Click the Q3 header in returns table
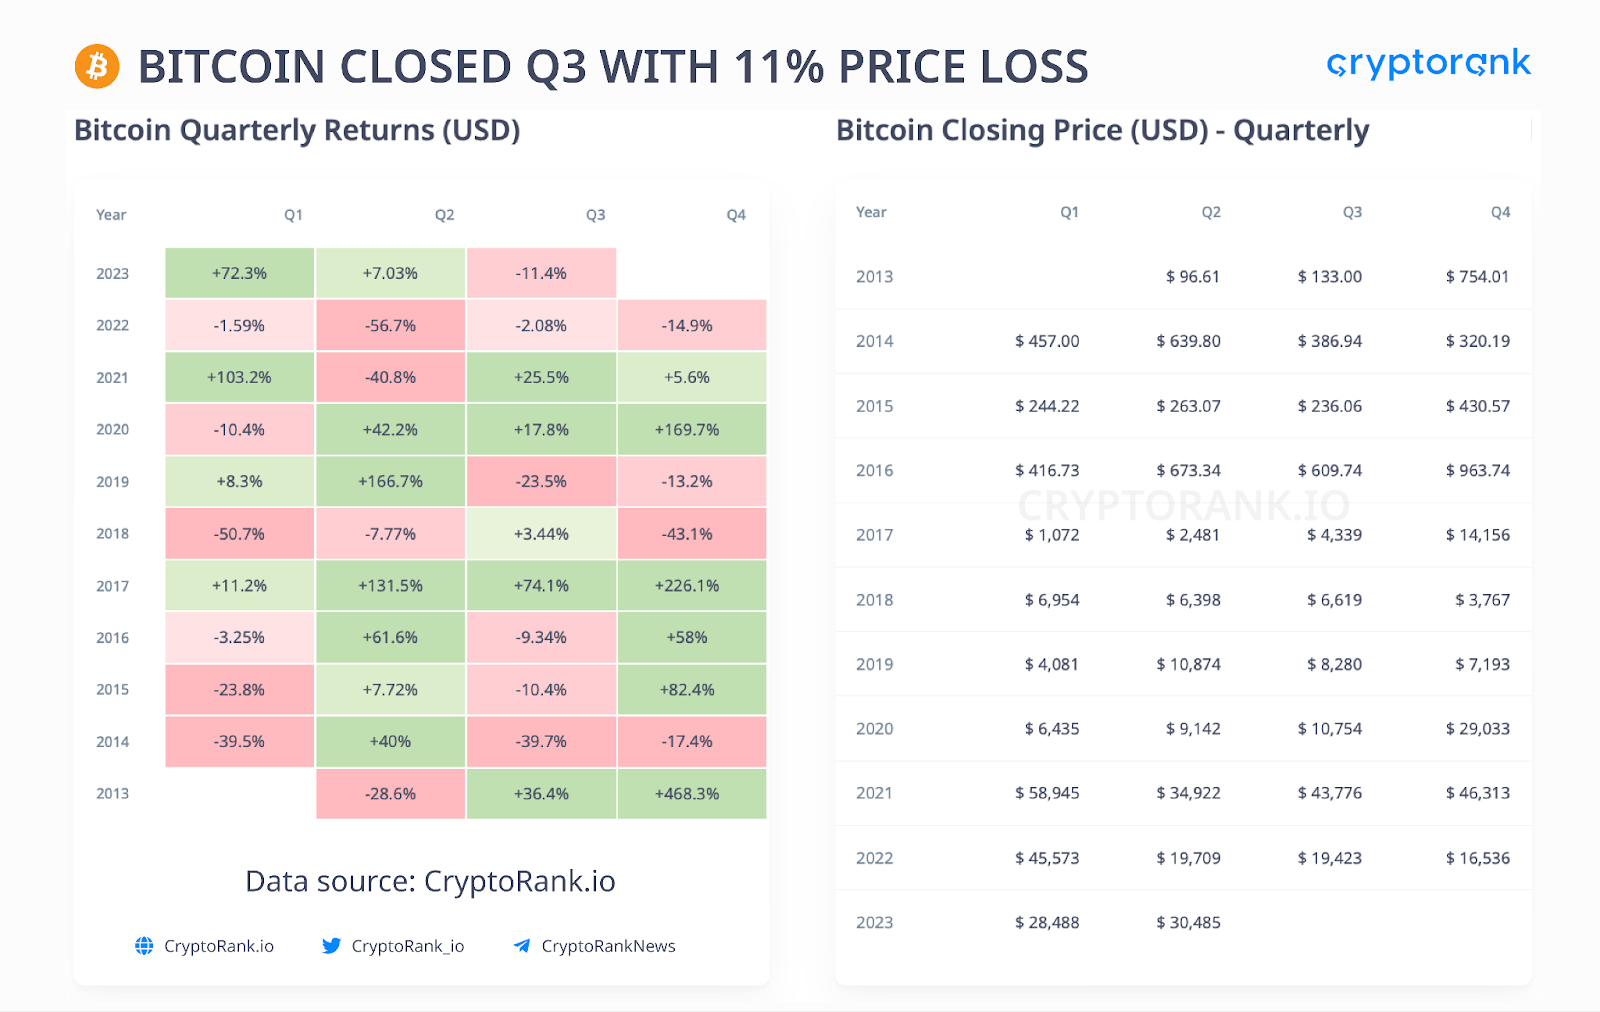1600x1012 pixels. 596,215
